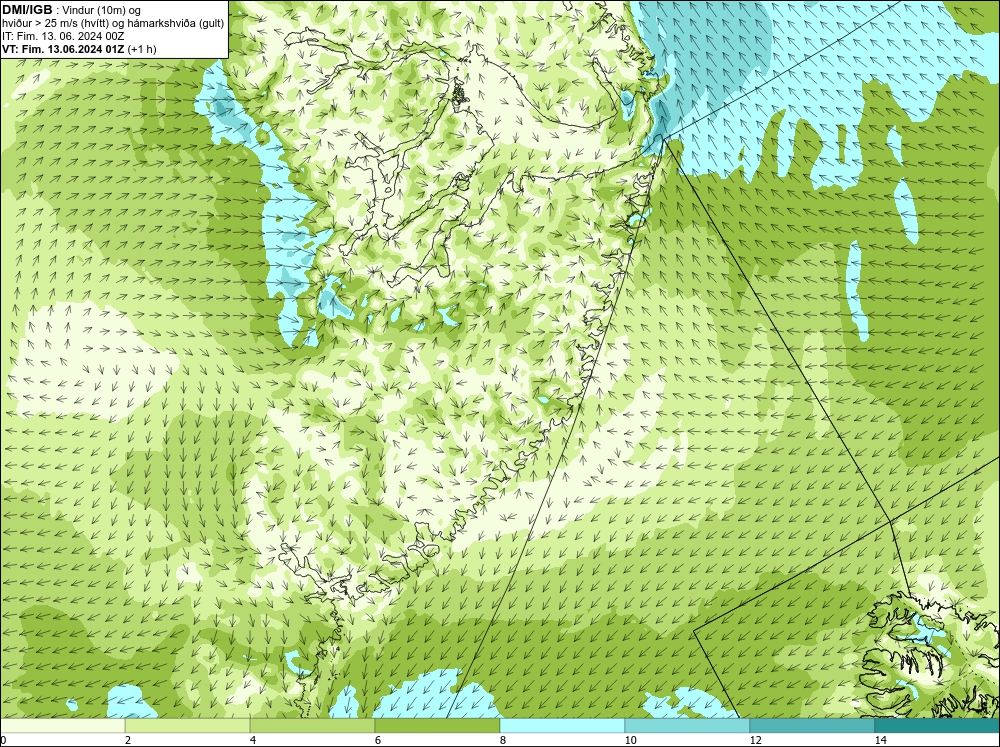Click the 0-2 m/s palest legend color band
Screen dimensions: 1000x747
click(62, 725)
